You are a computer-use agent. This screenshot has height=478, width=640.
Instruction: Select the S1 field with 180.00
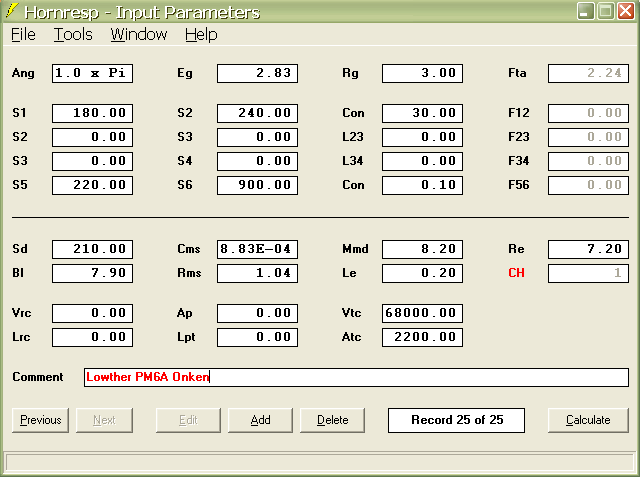(92, 113)
